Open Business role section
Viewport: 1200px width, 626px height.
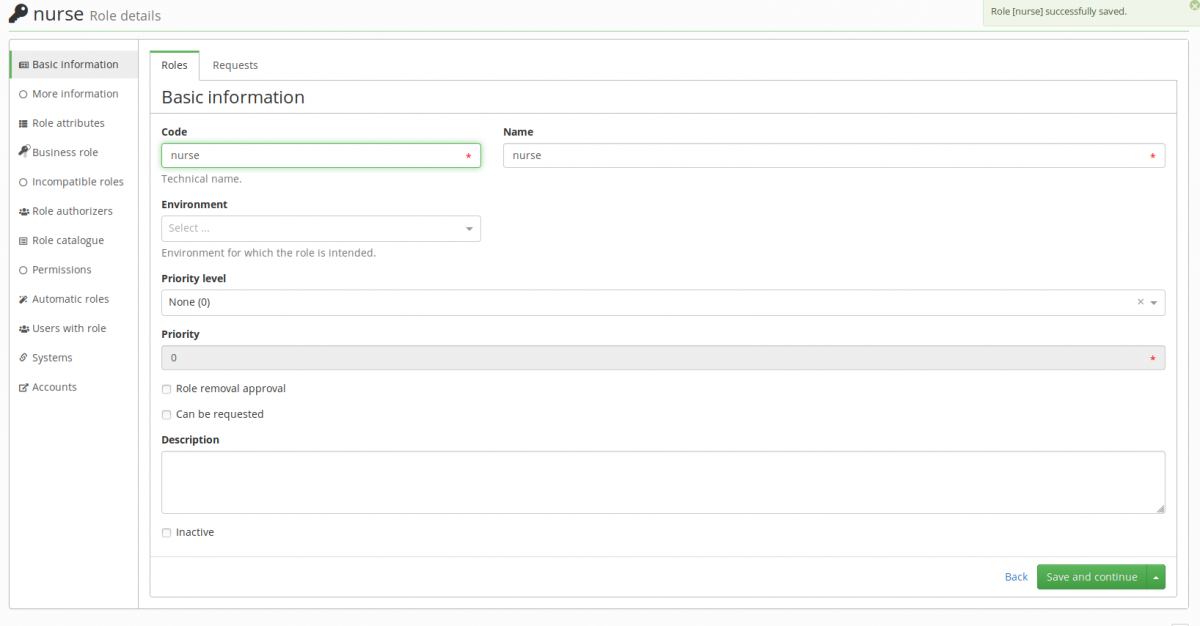pos(74,152)
